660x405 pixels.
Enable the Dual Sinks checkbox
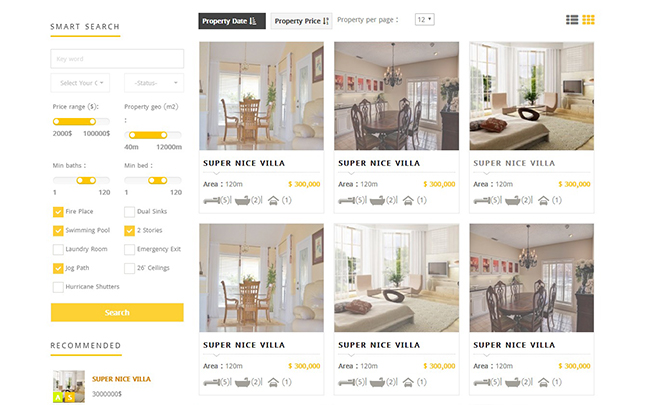130,212
